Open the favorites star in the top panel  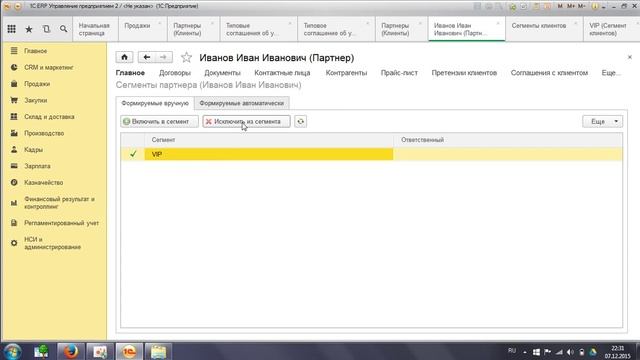click(x=29, y=29)
